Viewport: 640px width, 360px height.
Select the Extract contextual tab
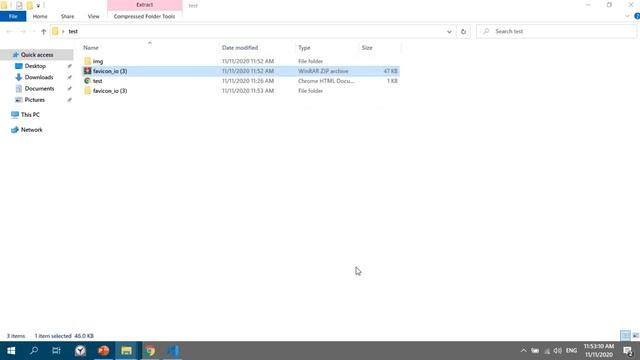point(144,5)
